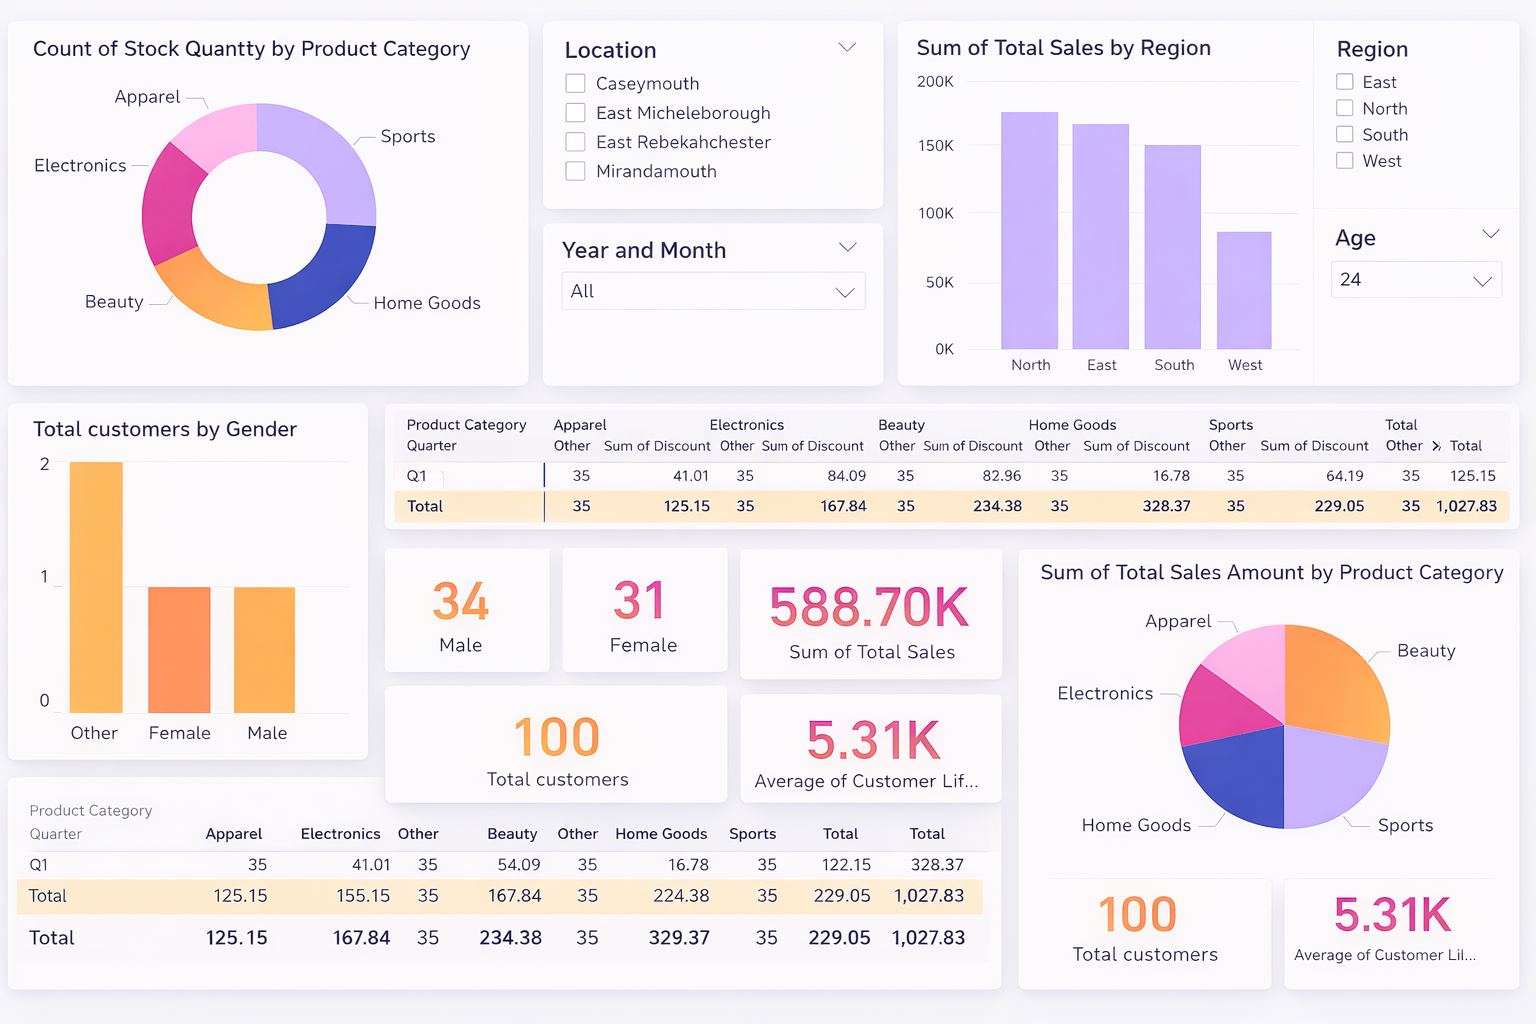Click the North bar in the sales chart
The width and height of the screenshot is (1536, 1024).
click(1029, 230)
